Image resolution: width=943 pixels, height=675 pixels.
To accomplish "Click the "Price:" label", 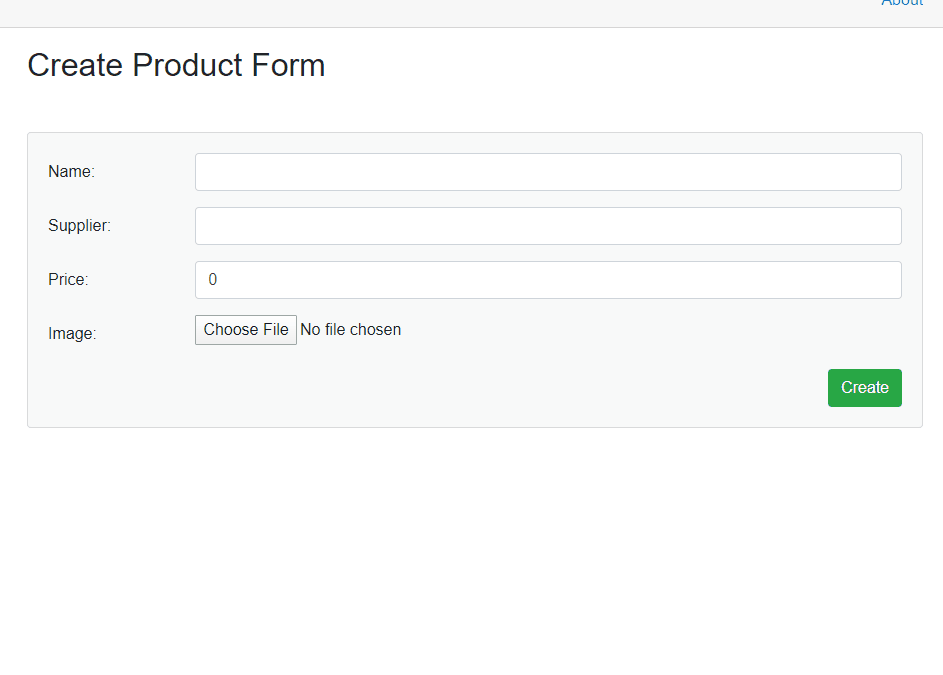I will tap(68, 280).
